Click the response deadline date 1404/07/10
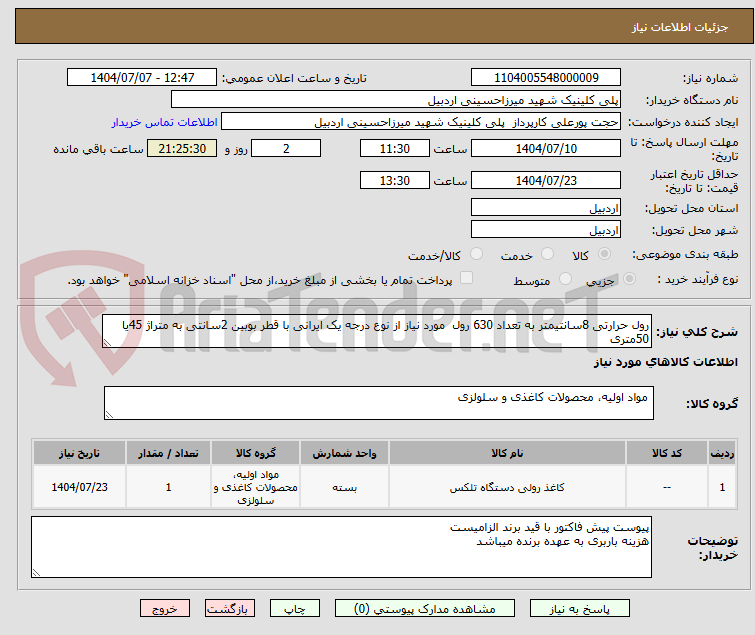This screenshot has width=755, height=635. click(546, 148)
